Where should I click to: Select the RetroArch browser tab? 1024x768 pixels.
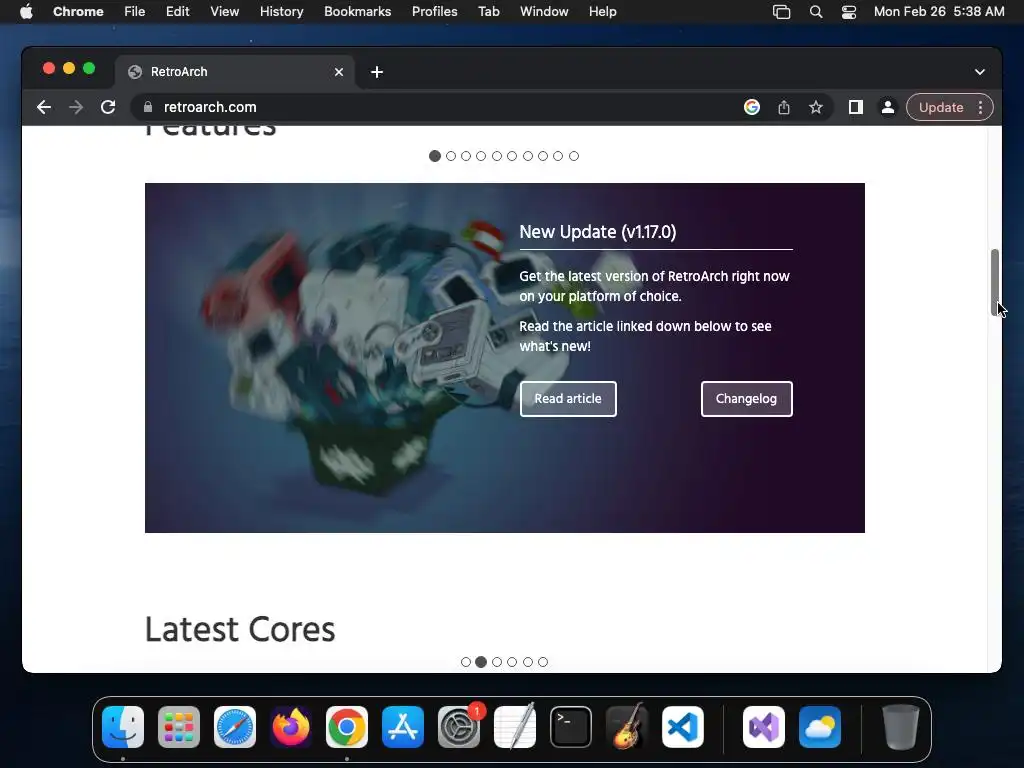click(235, 72)
